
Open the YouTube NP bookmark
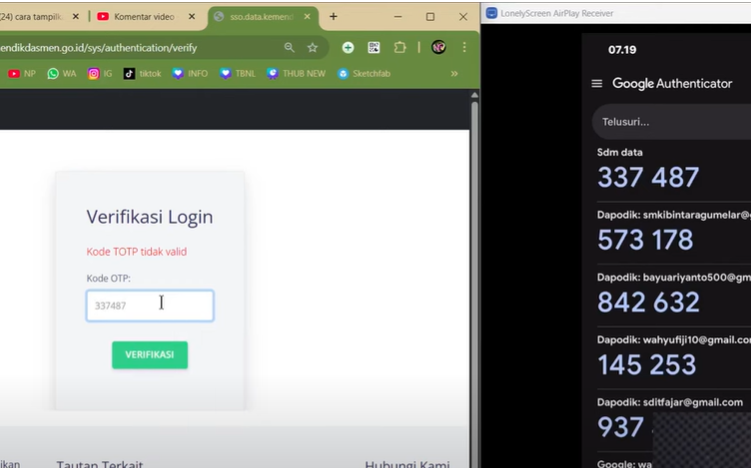coord(22,73)
